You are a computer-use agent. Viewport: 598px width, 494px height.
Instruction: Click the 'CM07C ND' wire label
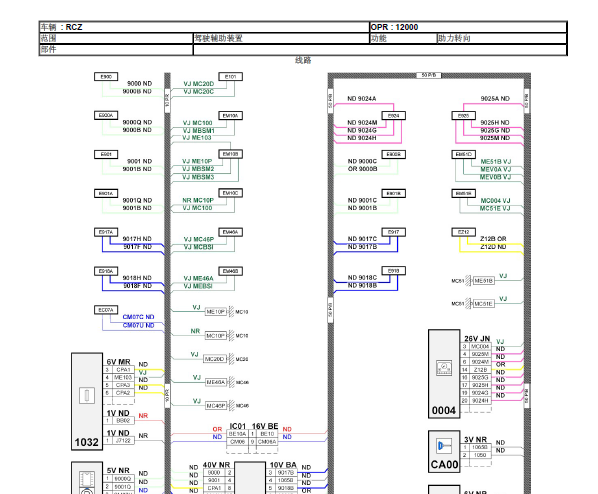(x=138, y=317)
